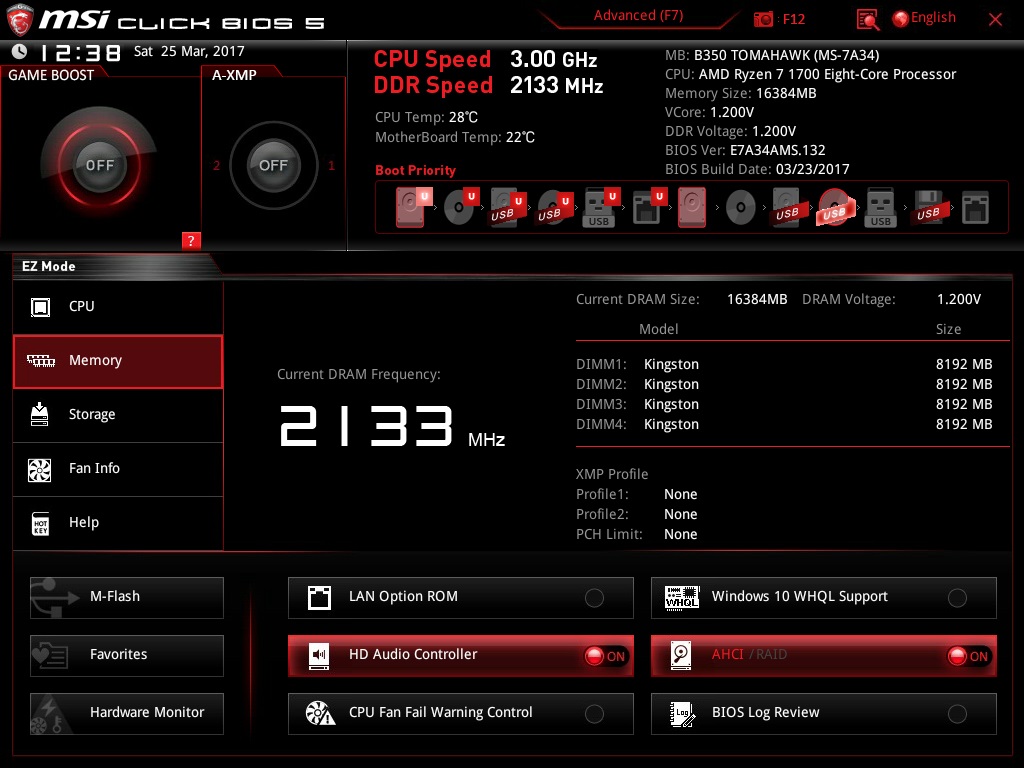This screenshot has width=1024, height=768.
Task: Take a screenshot with the F12 camera icon
Action: coord(763,19)
